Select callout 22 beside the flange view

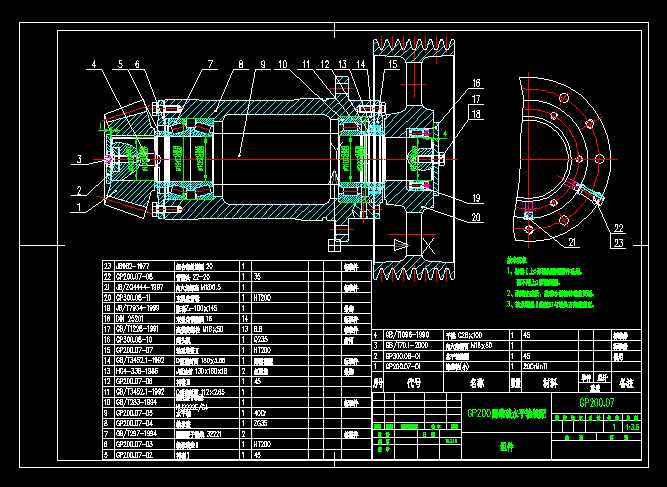(x=618, y=228)
